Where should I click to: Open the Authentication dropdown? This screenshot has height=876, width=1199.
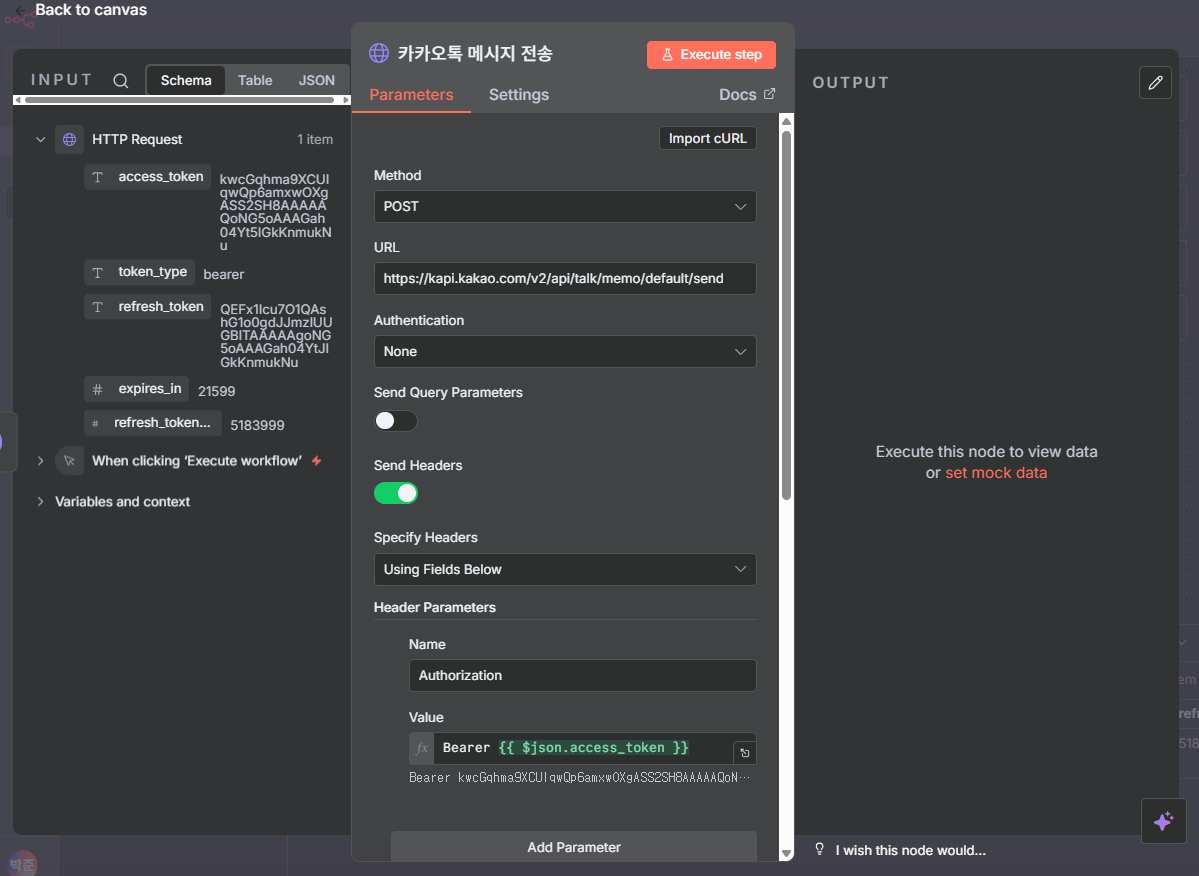point(564,352)
